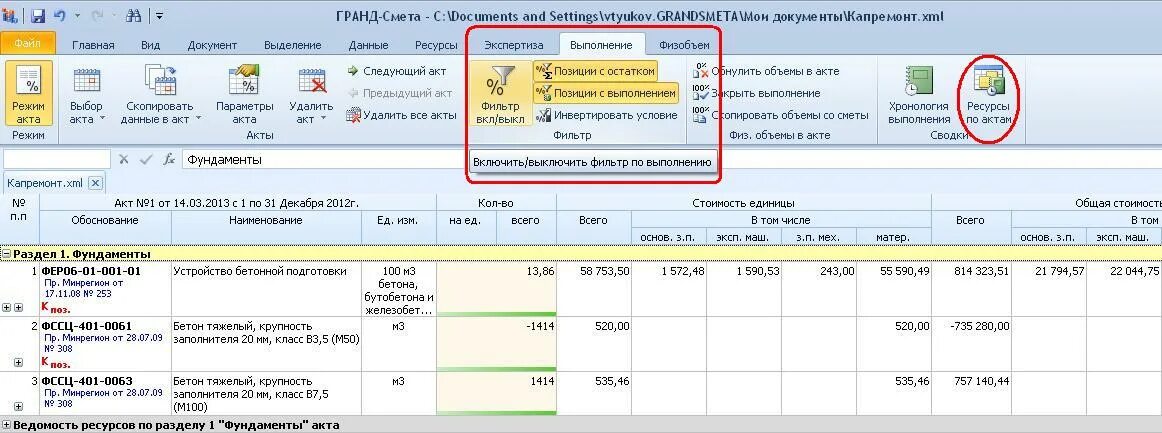This screenshot has height=433, width=1162.
Task: Toggle the Режим акта mode button
Action: [28, 95]
